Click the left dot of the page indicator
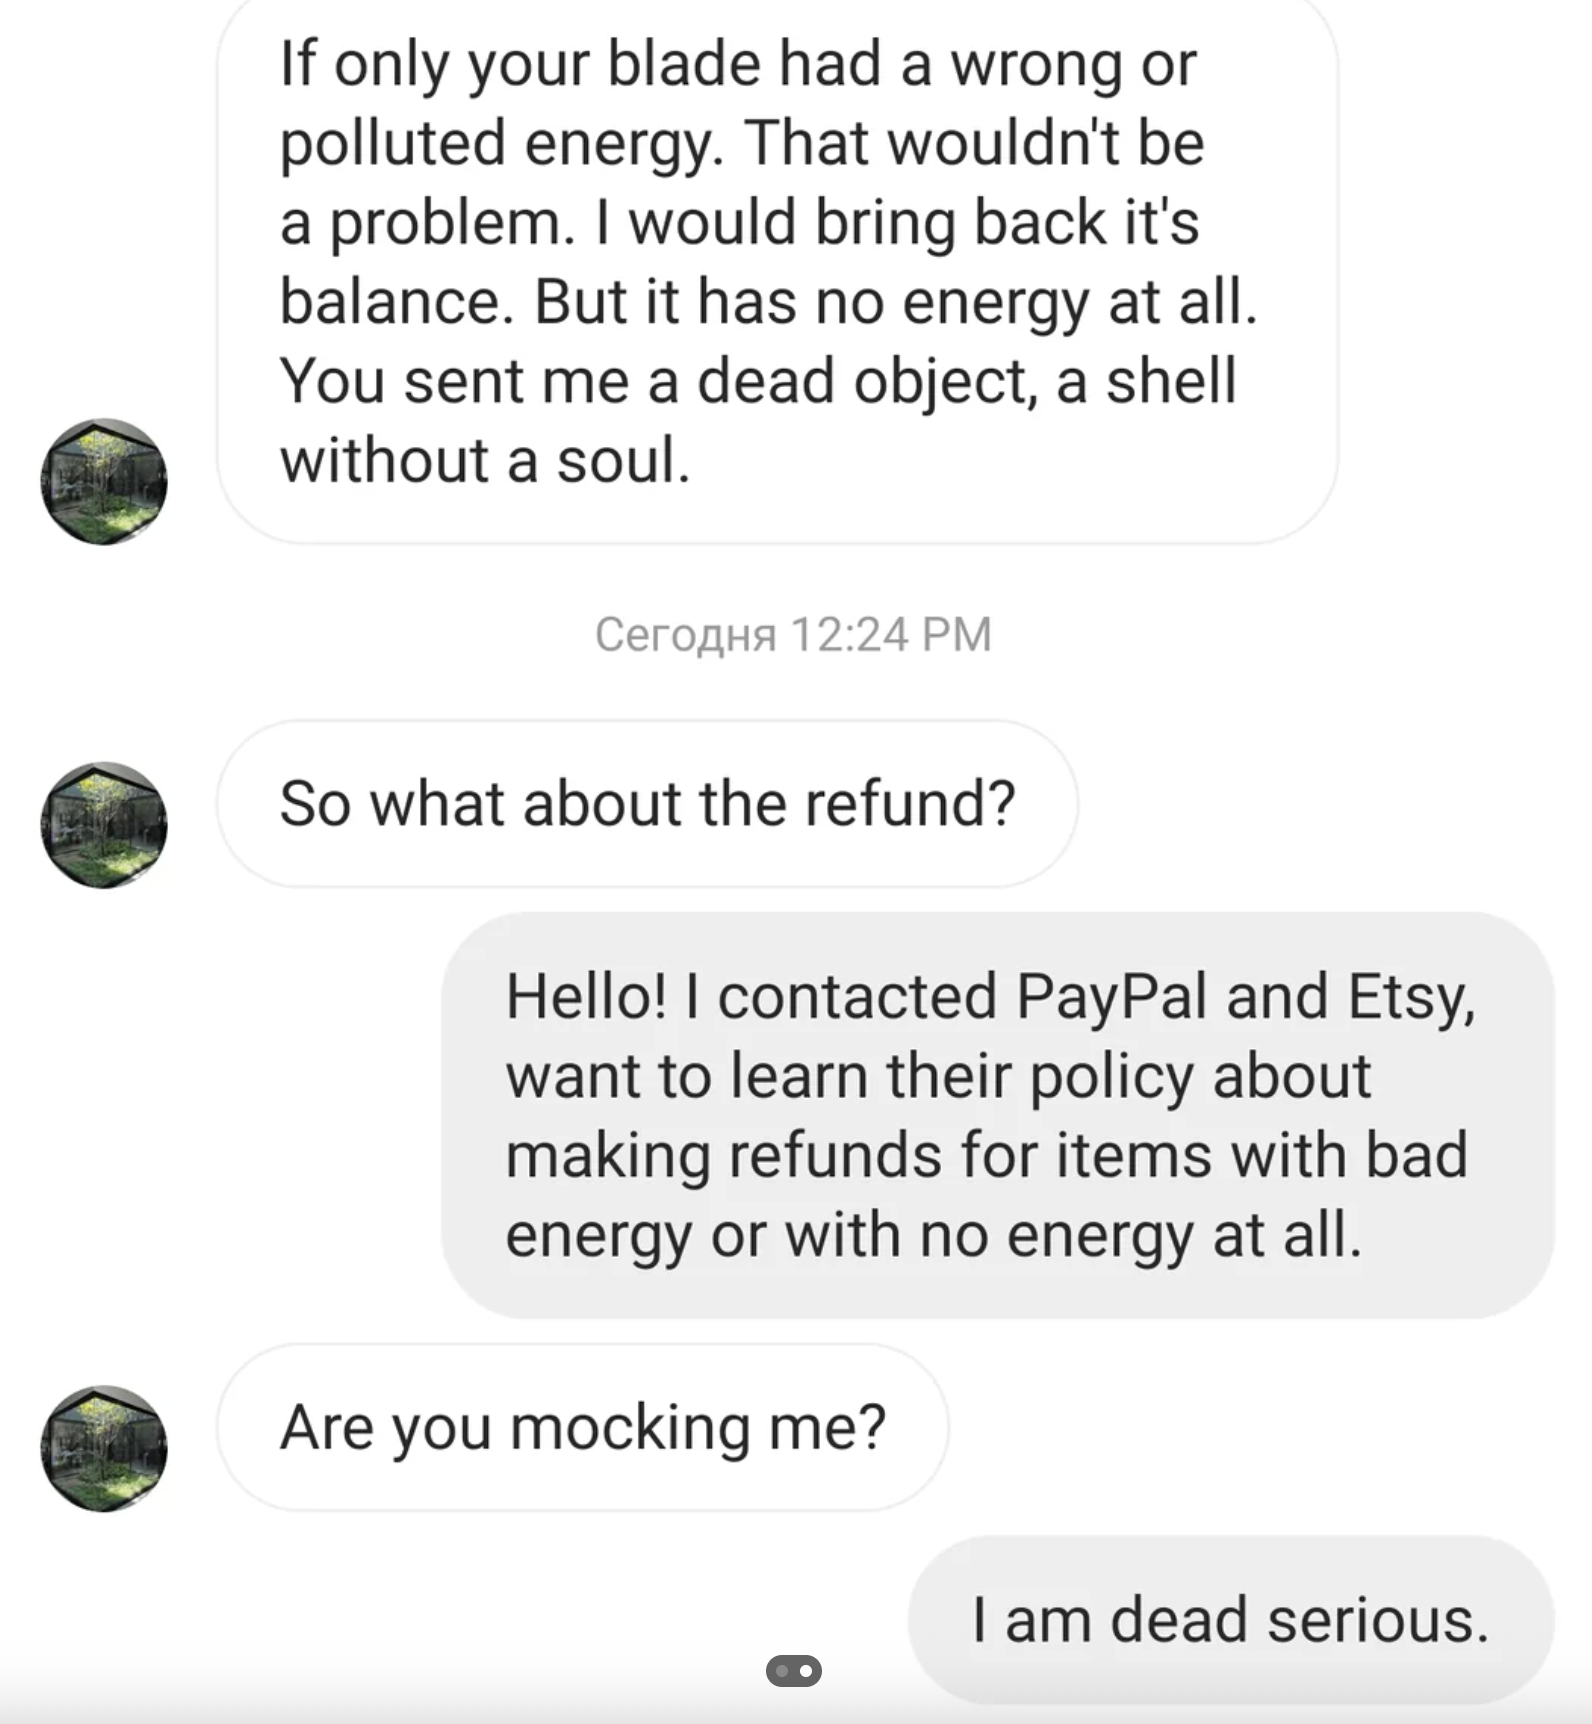The image size is (1592, 1724). [x=782, y=1671]
